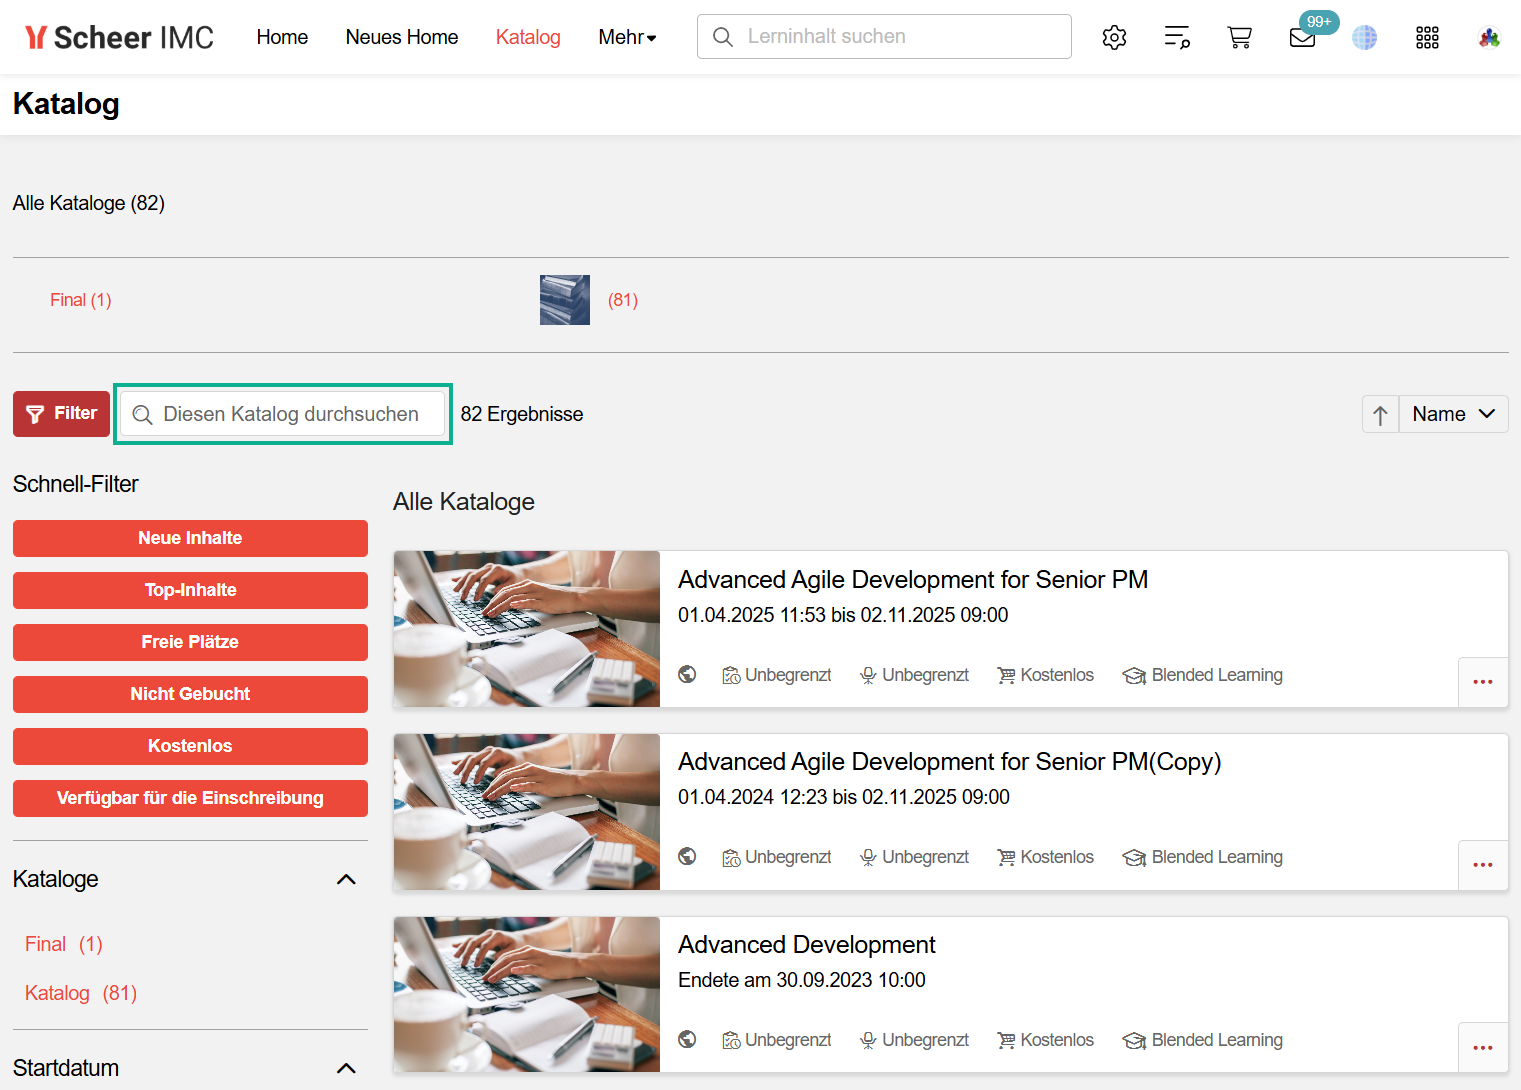
Task: Open the shopping cart
Action: coord(1239,38)
